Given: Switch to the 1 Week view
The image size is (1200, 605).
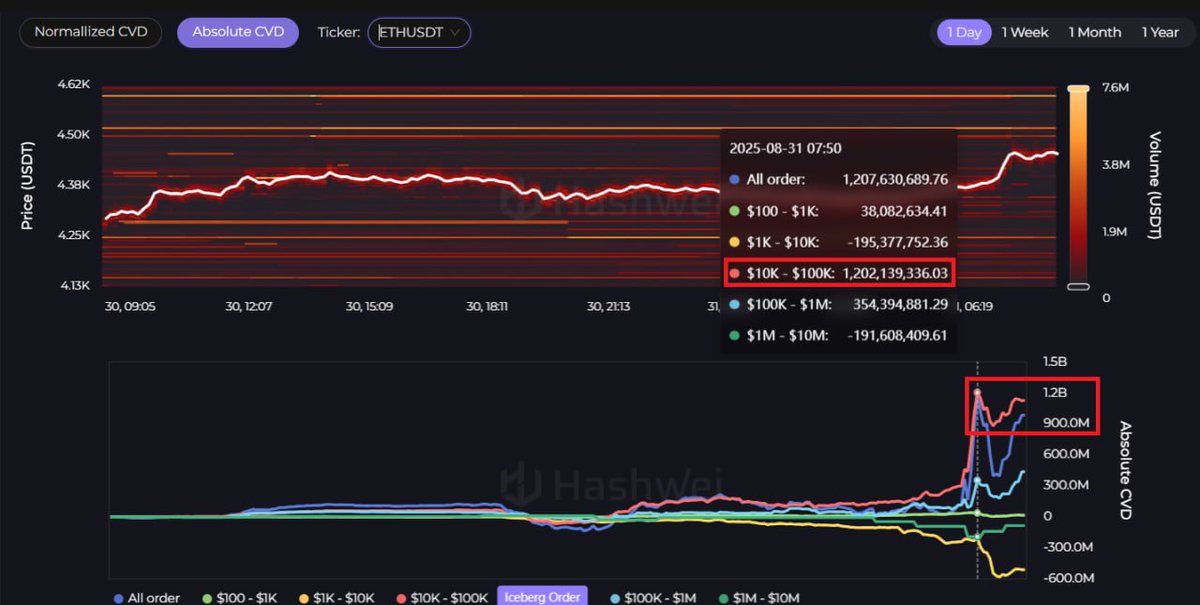Looking at the screenshot, I should (x=1024, y=31).
